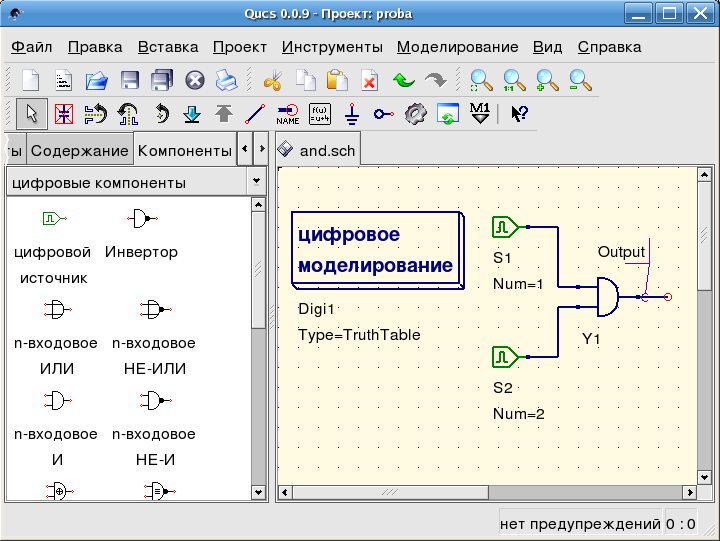This screenshot has height=541, width=720.
Task: Open the digital components category dropdown
Action: (x=256, y=182)
